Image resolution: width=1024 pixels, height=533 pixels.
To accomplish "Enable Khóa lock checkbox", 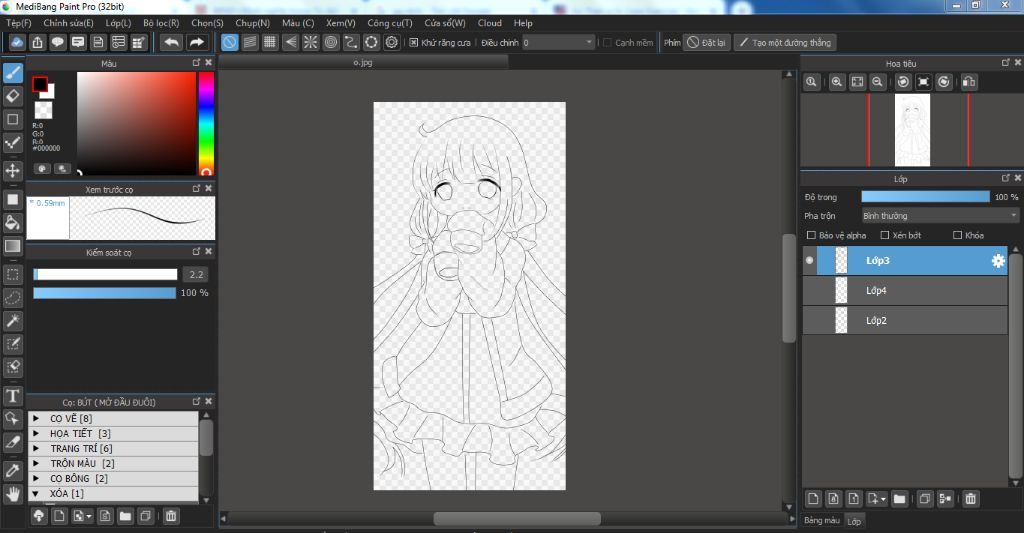I will pyautogui.click(x=957, y=235).
